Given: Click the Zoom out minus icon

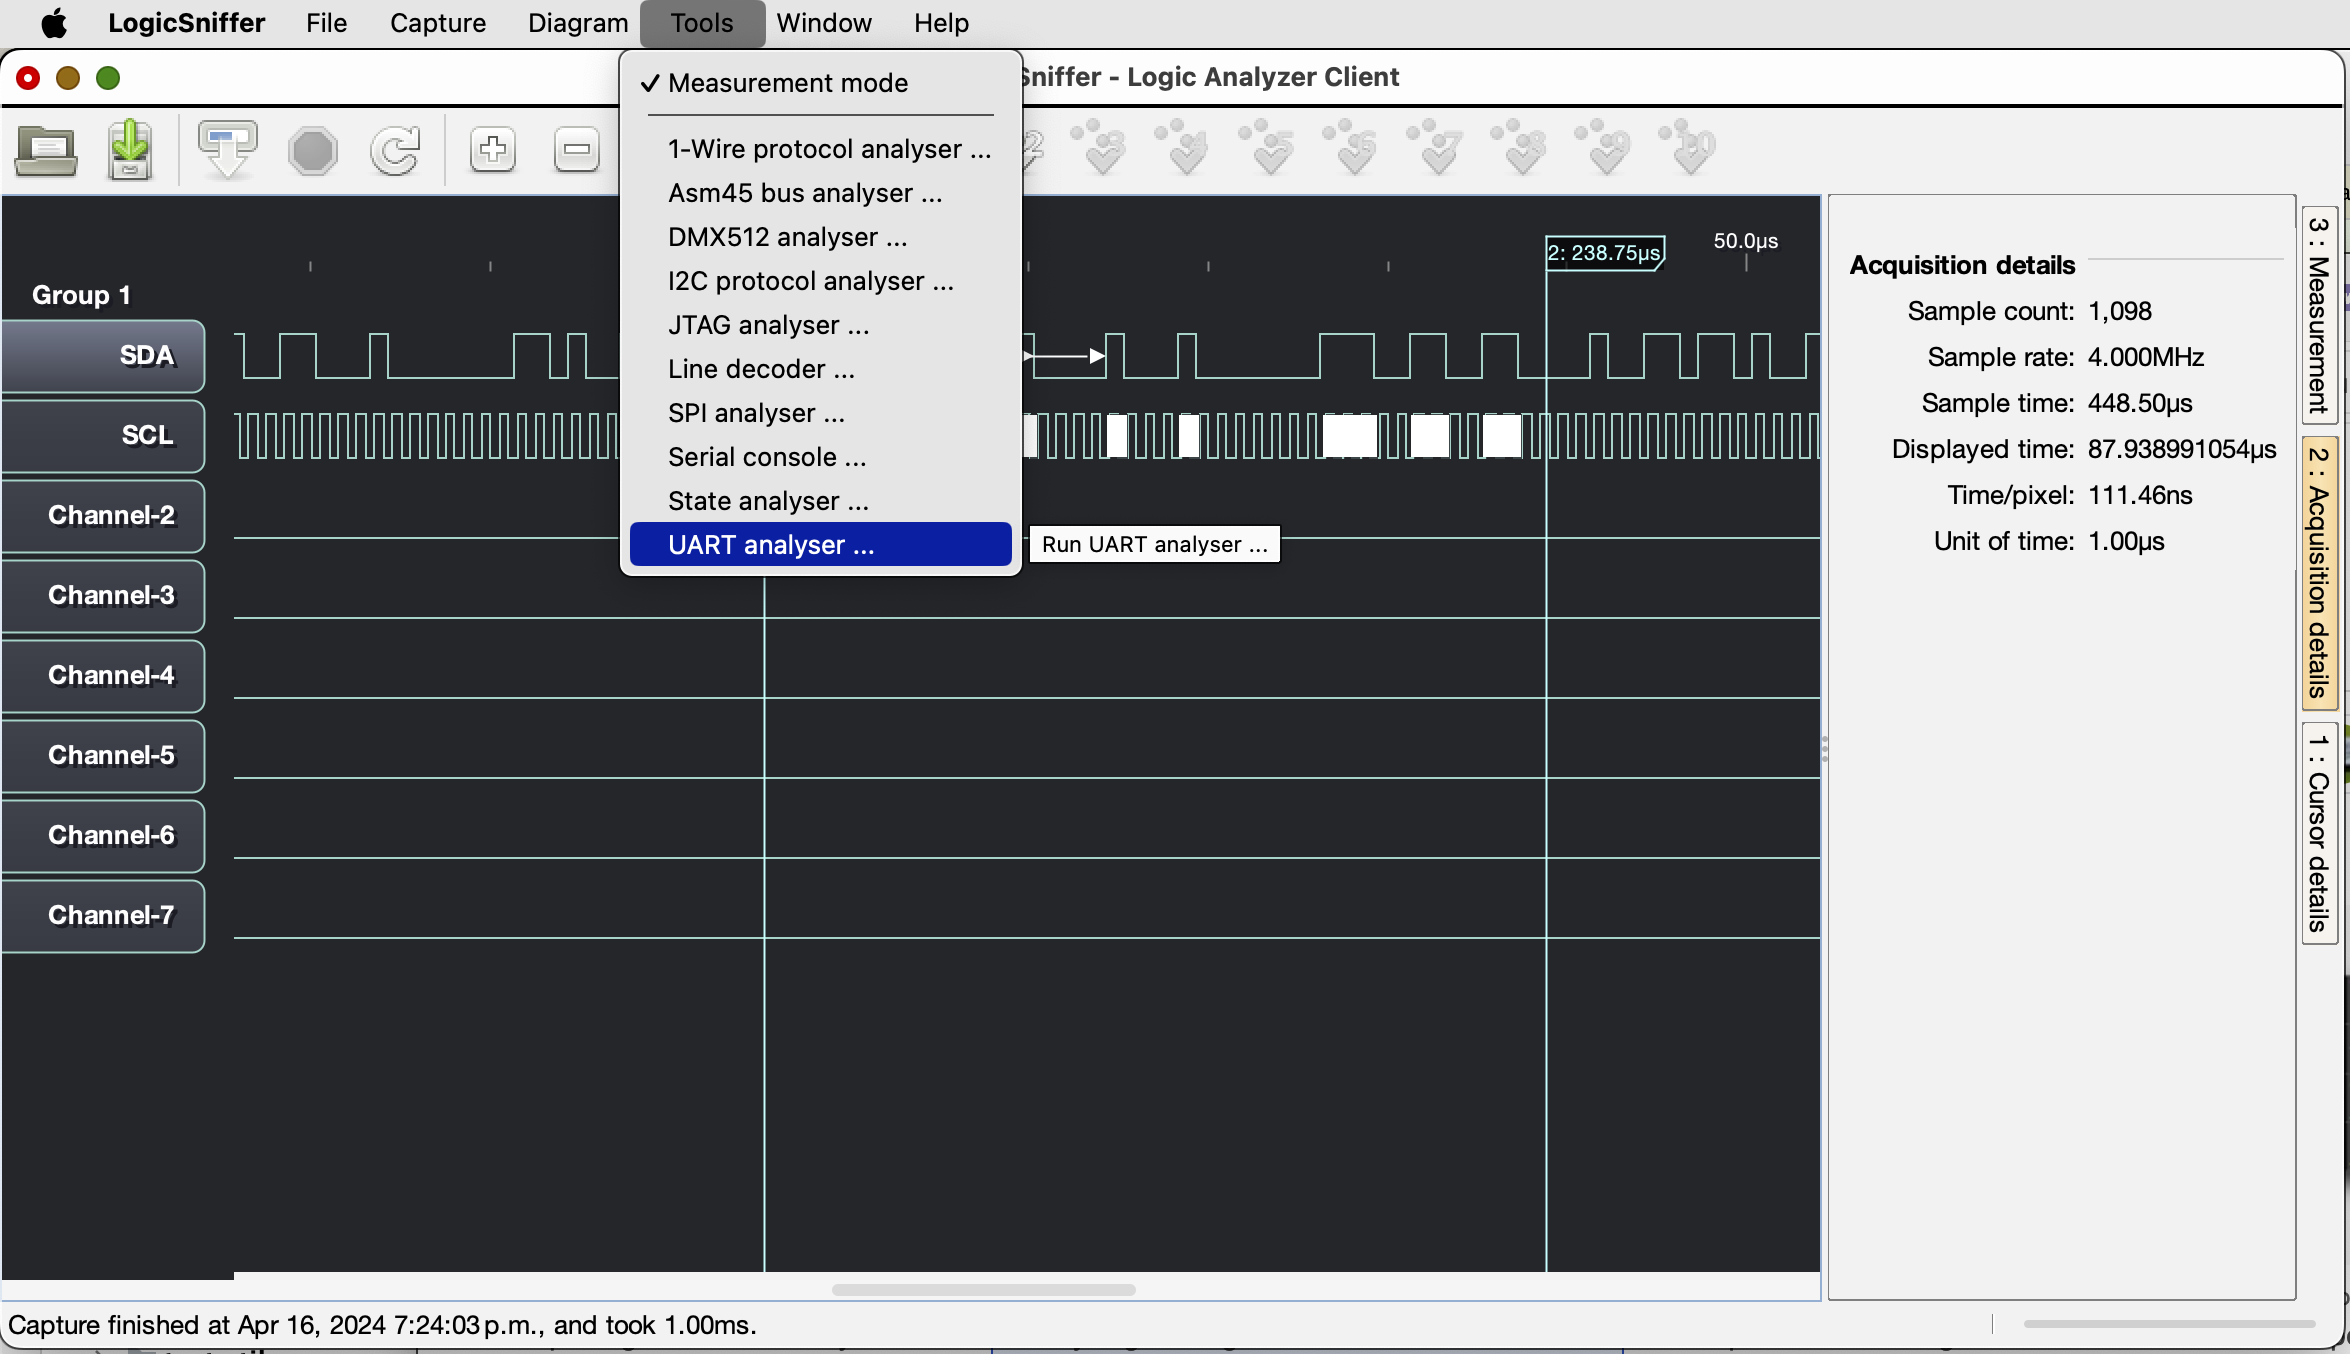Looking at the screenshot, I should point(576,150).
